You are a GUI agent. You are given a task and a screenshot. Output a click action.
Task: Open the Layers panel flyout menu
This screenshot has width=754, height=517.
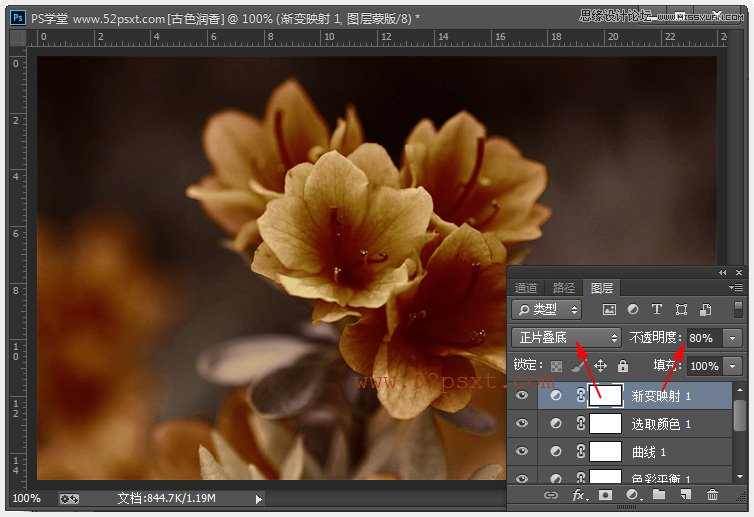(x=736, y=288)
